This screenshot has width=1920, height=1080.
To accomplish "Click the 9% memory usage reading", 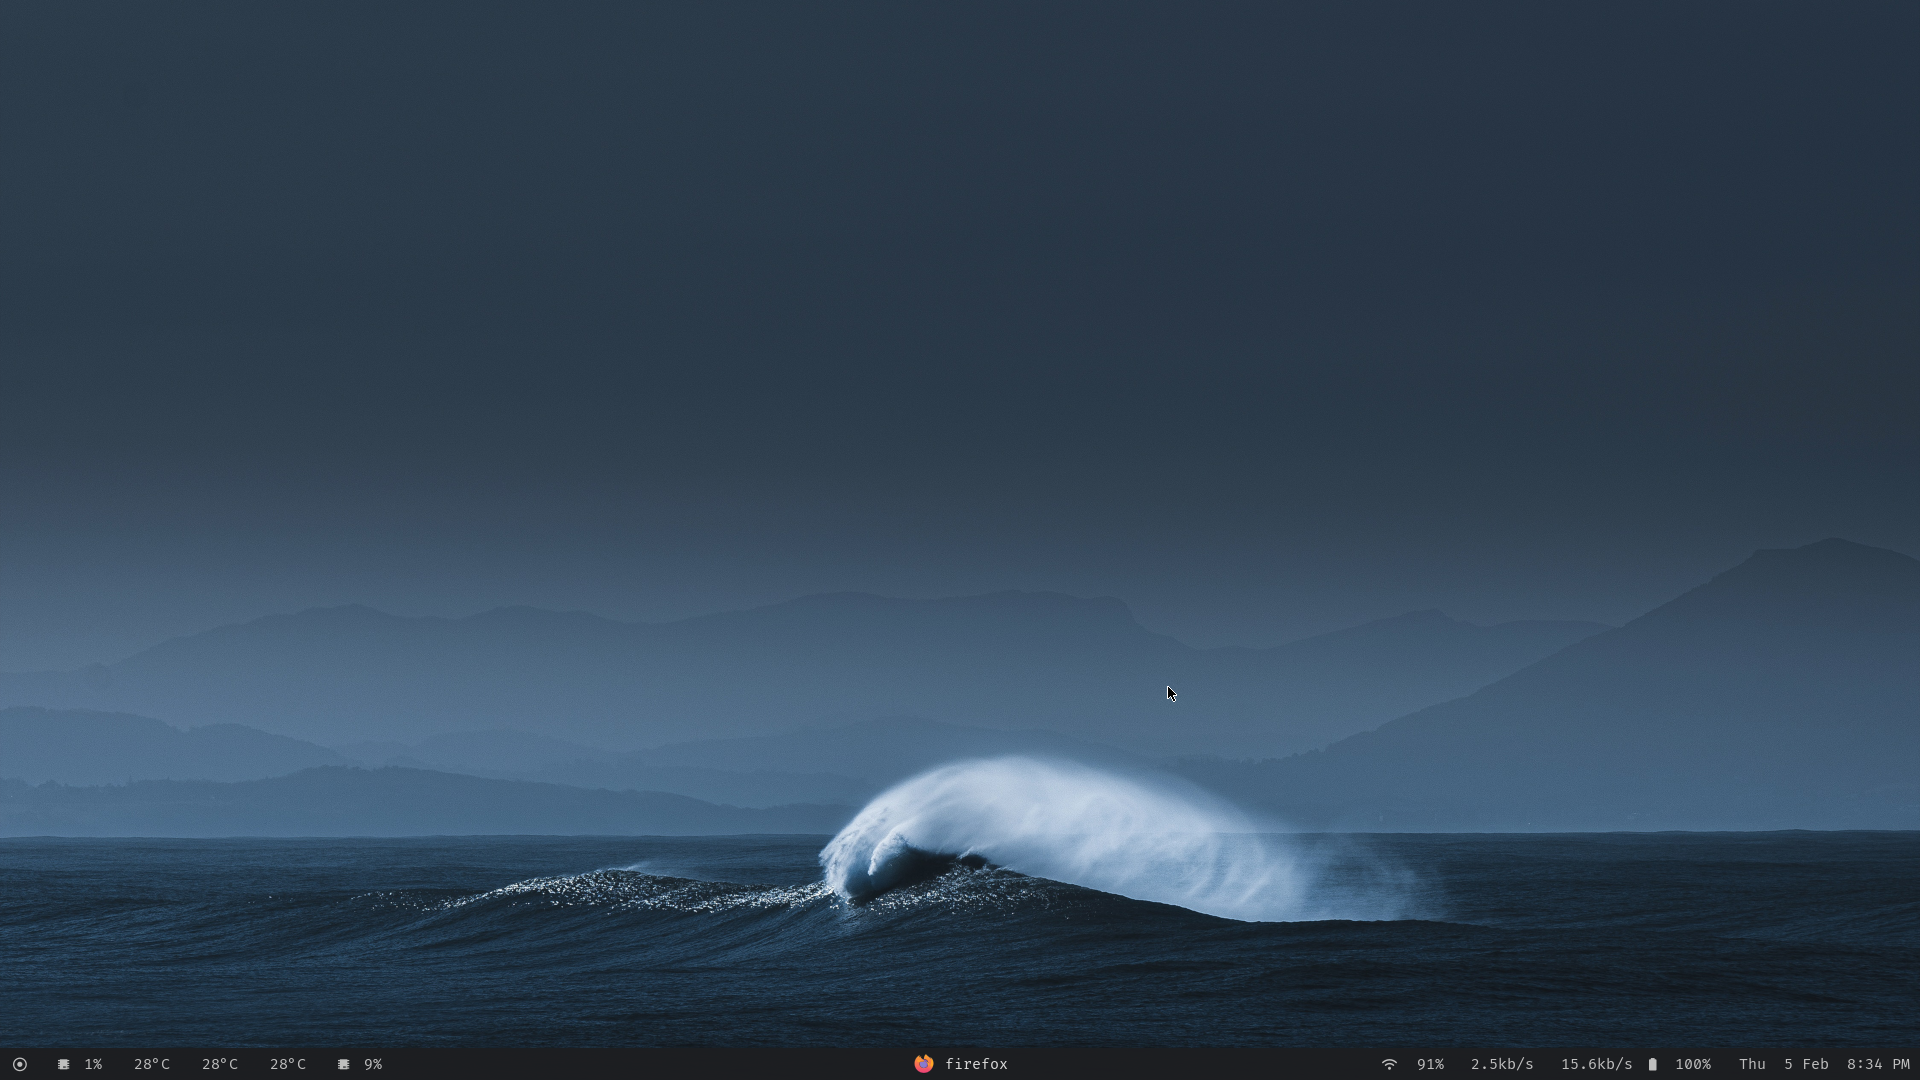I will click(x=373, y=1064).
